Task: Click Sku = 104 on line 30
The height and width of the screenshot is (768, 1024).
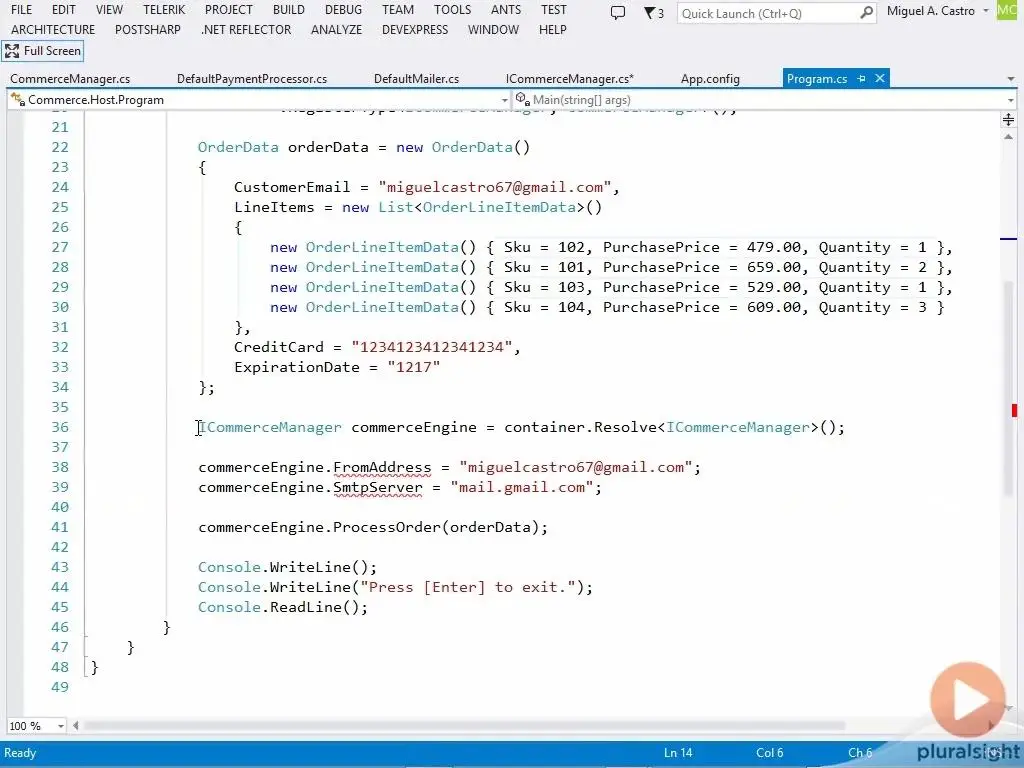Action: (543, 307)
